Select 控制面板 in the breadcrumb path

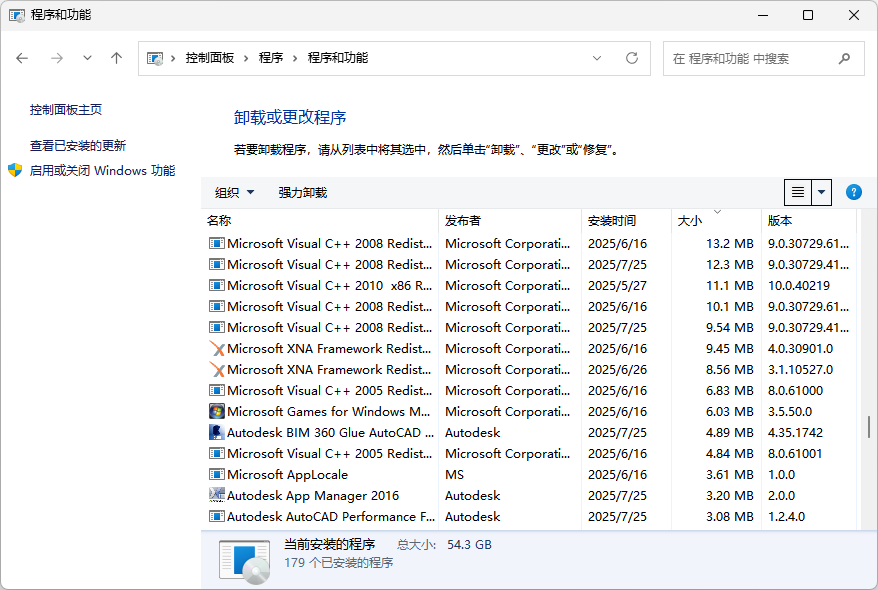[x=209, y=58]
